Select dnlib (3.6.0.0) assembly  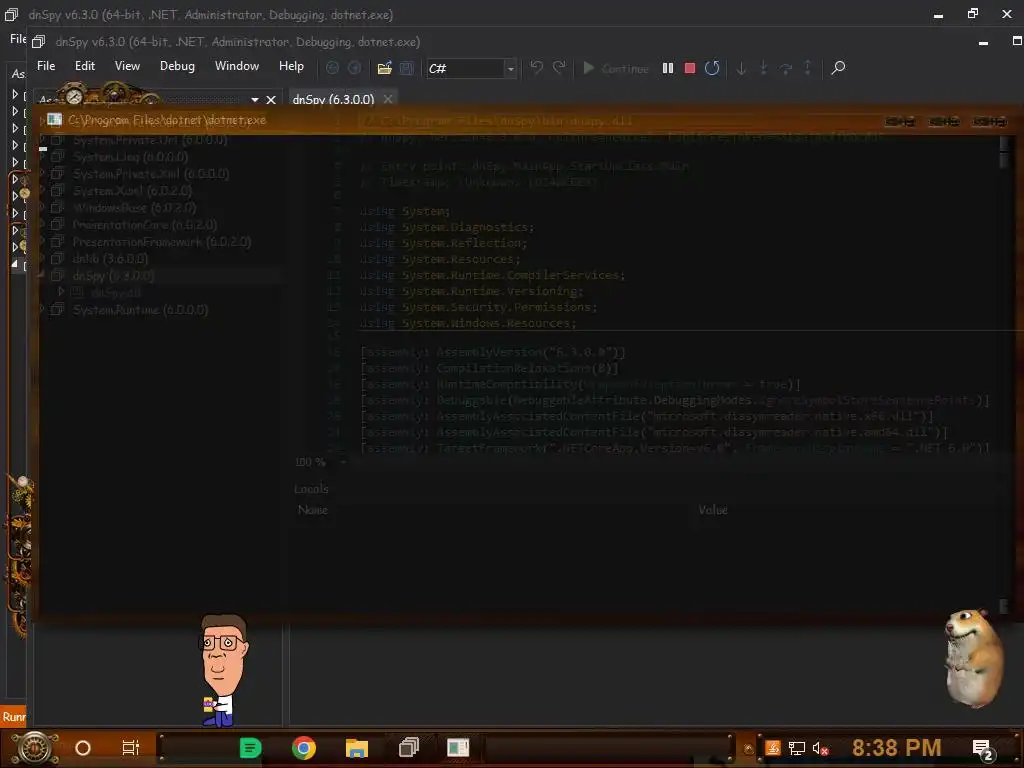[x=110, y=259]
